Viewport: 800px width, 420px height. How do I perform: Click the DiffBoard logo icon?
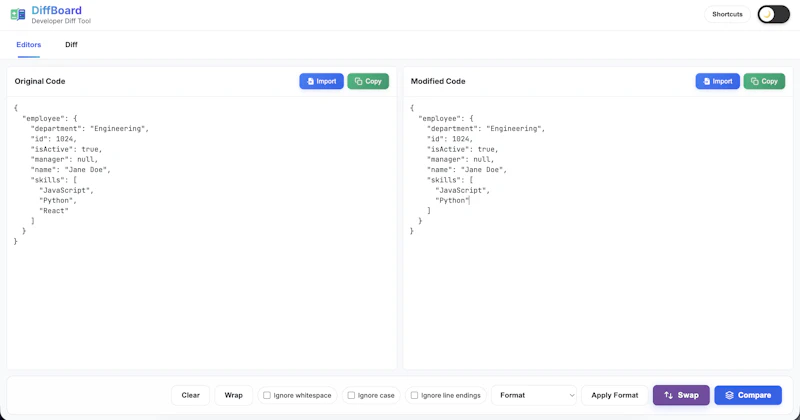point(18,14)
